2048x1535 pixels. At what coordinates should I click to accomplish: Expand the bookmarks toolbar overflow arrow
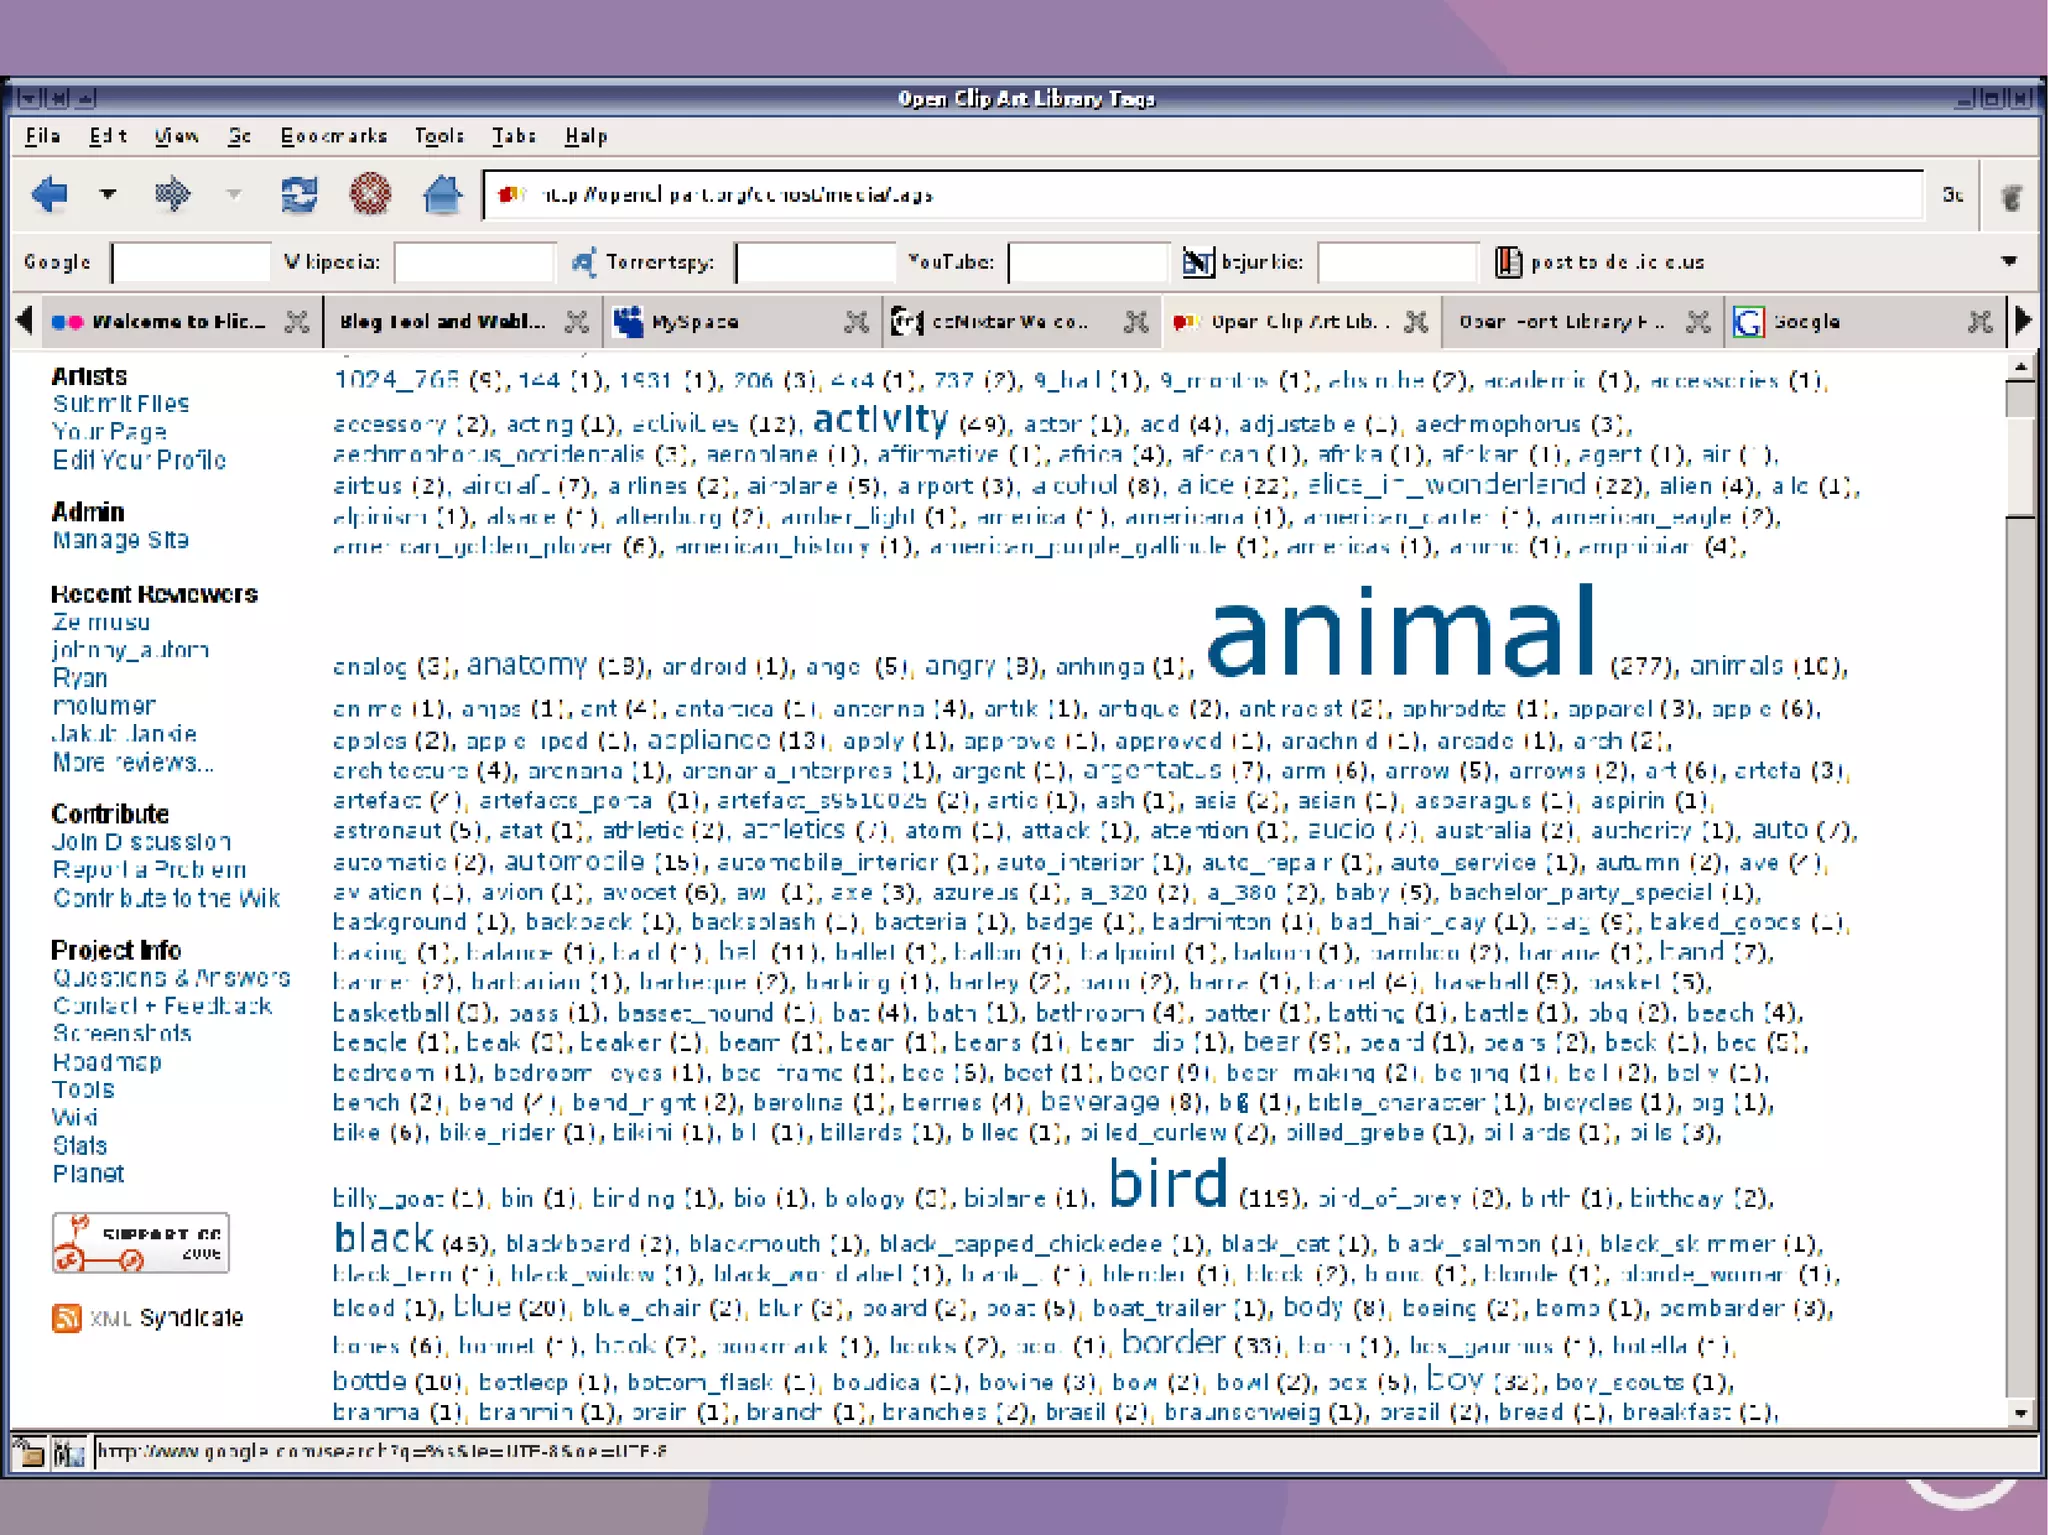2009,262
